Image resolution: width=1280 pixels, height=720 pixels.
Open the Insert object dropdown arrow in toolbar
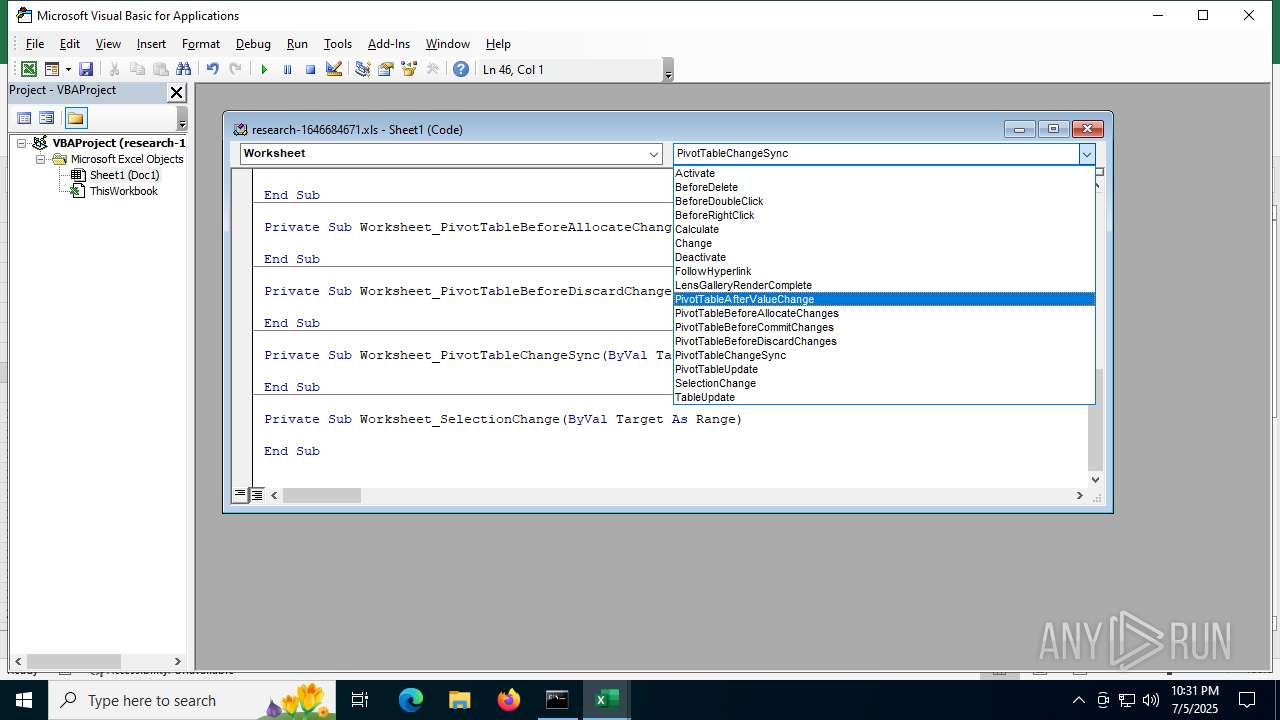68,69
